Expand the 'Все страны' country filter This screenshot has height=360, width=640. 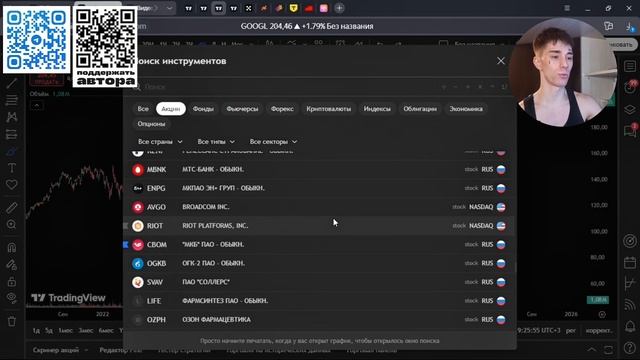coord(160,142)
